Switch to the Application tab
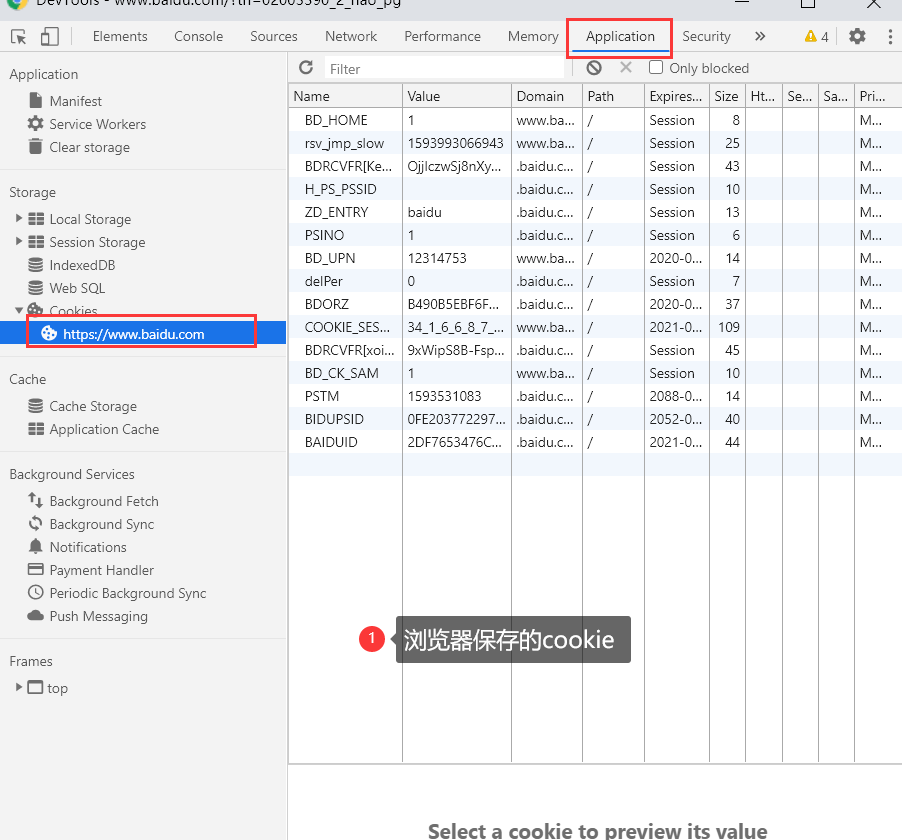The image size is (902, 840). (620, 36)
